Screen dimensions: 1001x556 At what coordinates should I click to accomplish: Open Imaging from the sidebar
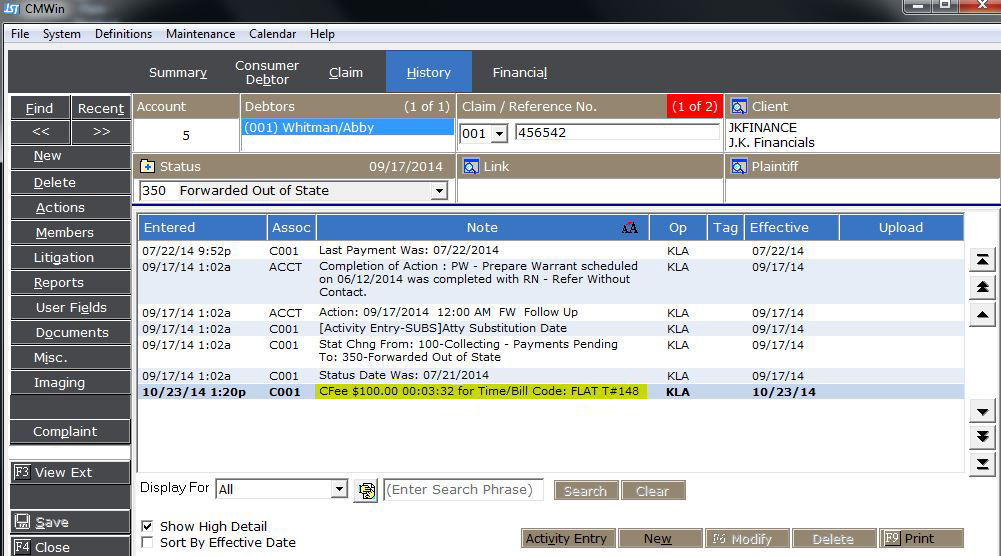70,382
